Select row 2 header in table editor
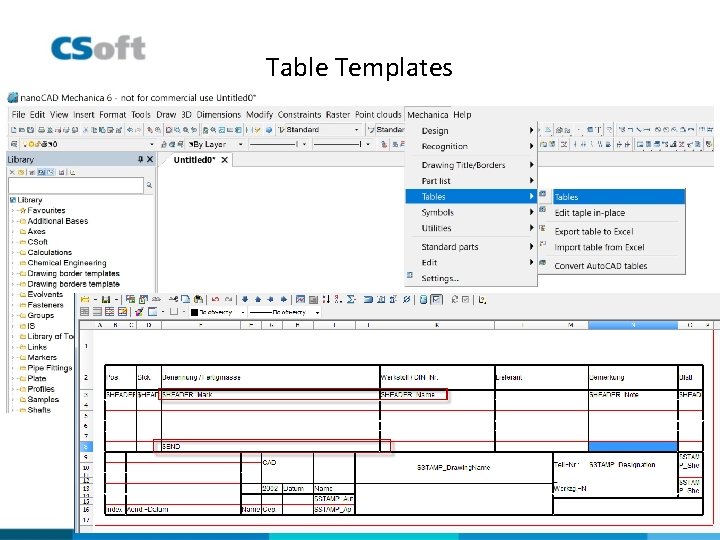 pos(86,377)
